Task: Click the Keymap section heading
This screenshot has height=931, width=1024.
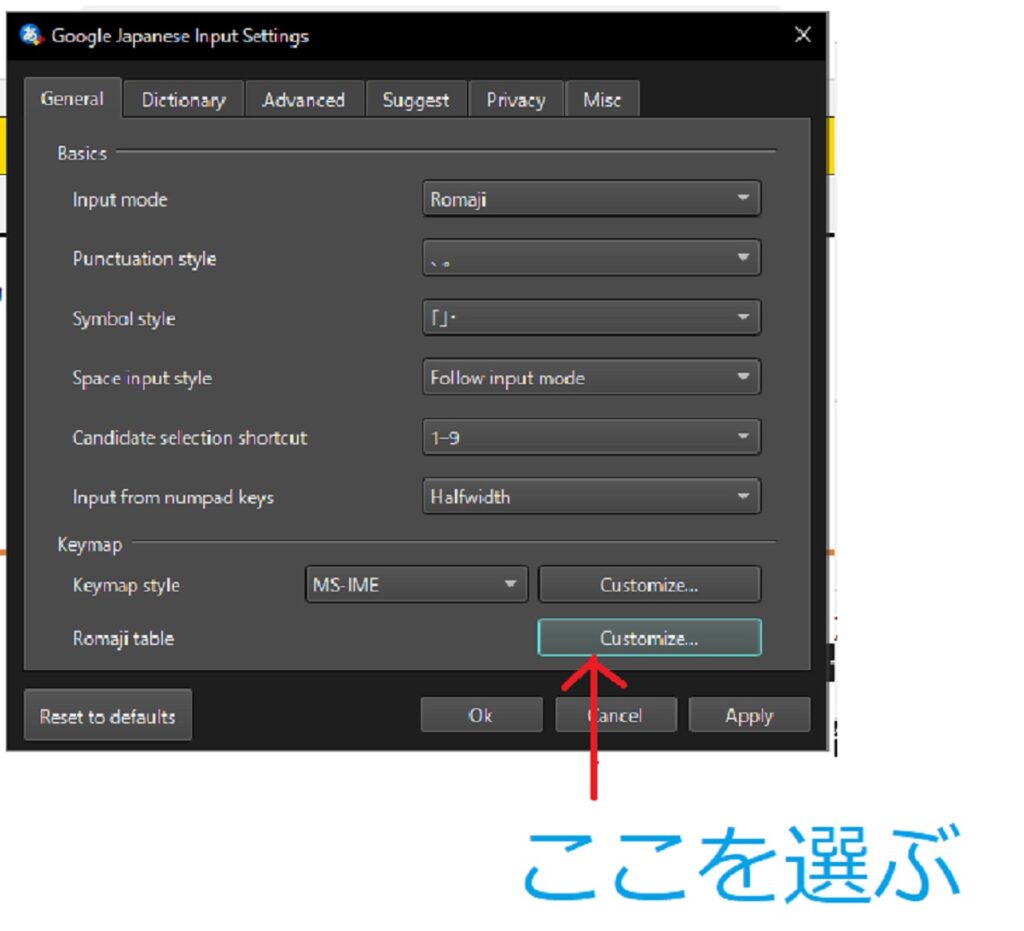Action: click(89, 544)
